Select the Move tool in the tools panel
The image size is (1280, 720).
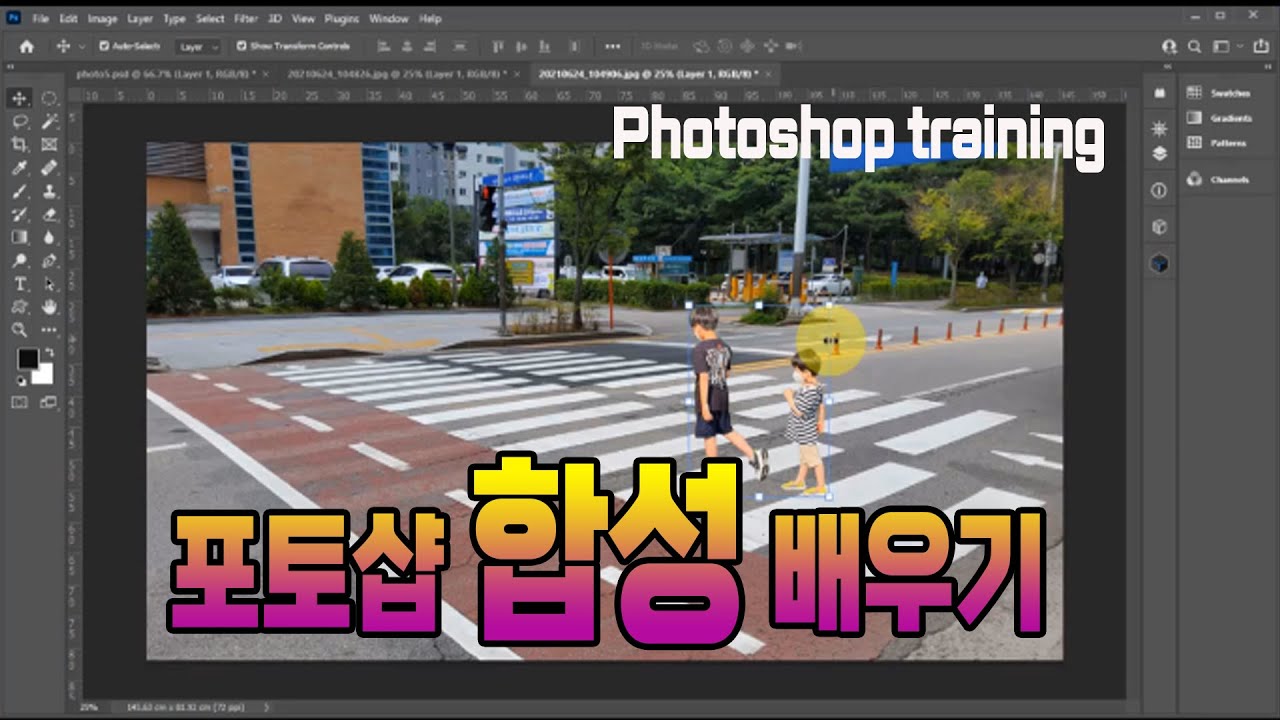(19, 98)
